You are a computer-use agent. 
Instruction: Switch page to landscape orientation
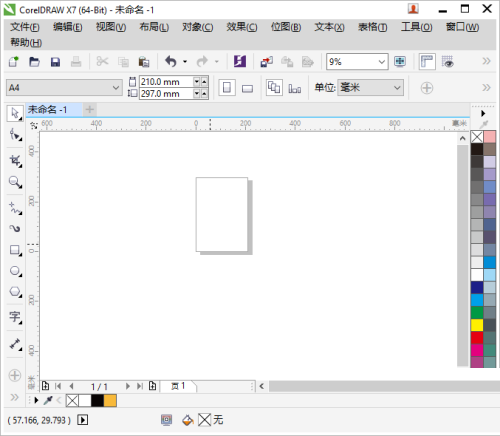pos(247,88)
